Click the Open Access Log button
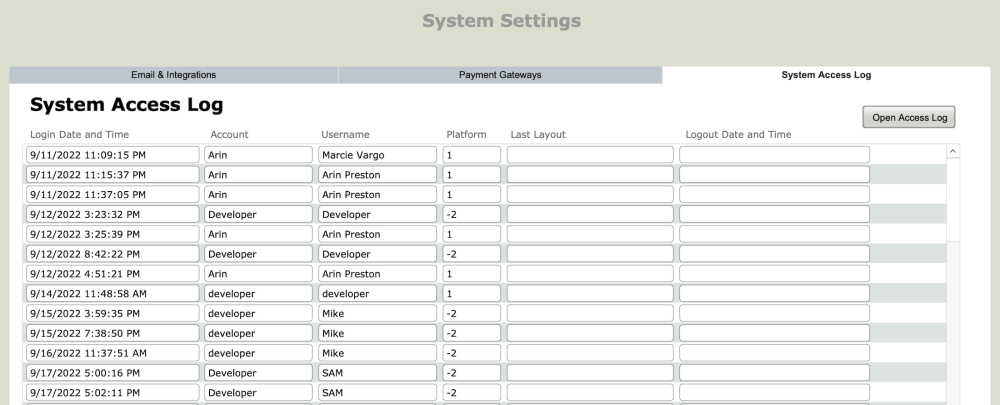 908,117
